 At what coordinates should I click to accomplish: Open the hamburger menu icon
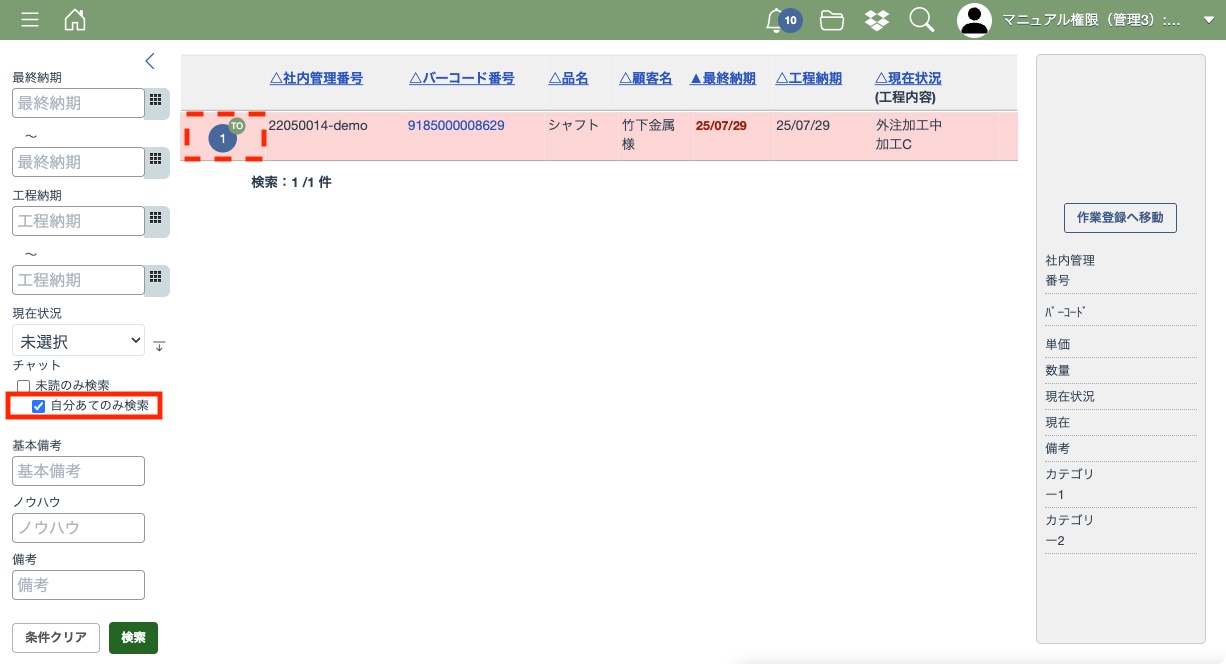[30, 20]
